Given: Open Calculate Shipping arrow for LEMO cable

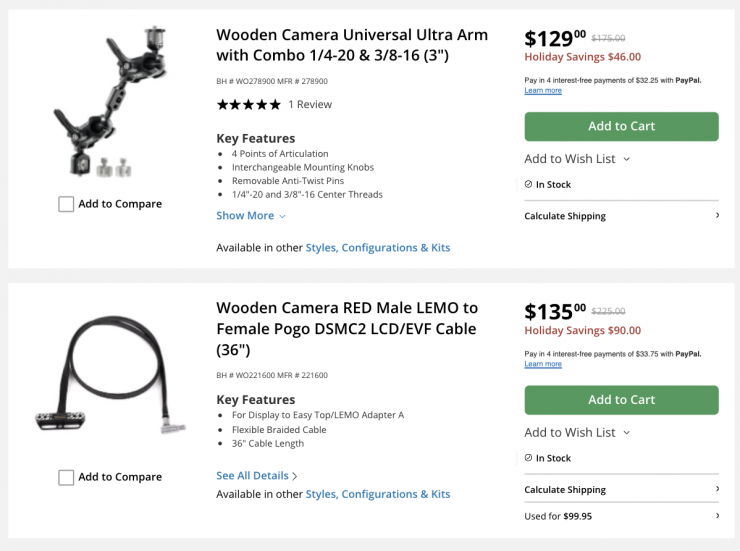Looking at the screenshot, I should [717, 489].
